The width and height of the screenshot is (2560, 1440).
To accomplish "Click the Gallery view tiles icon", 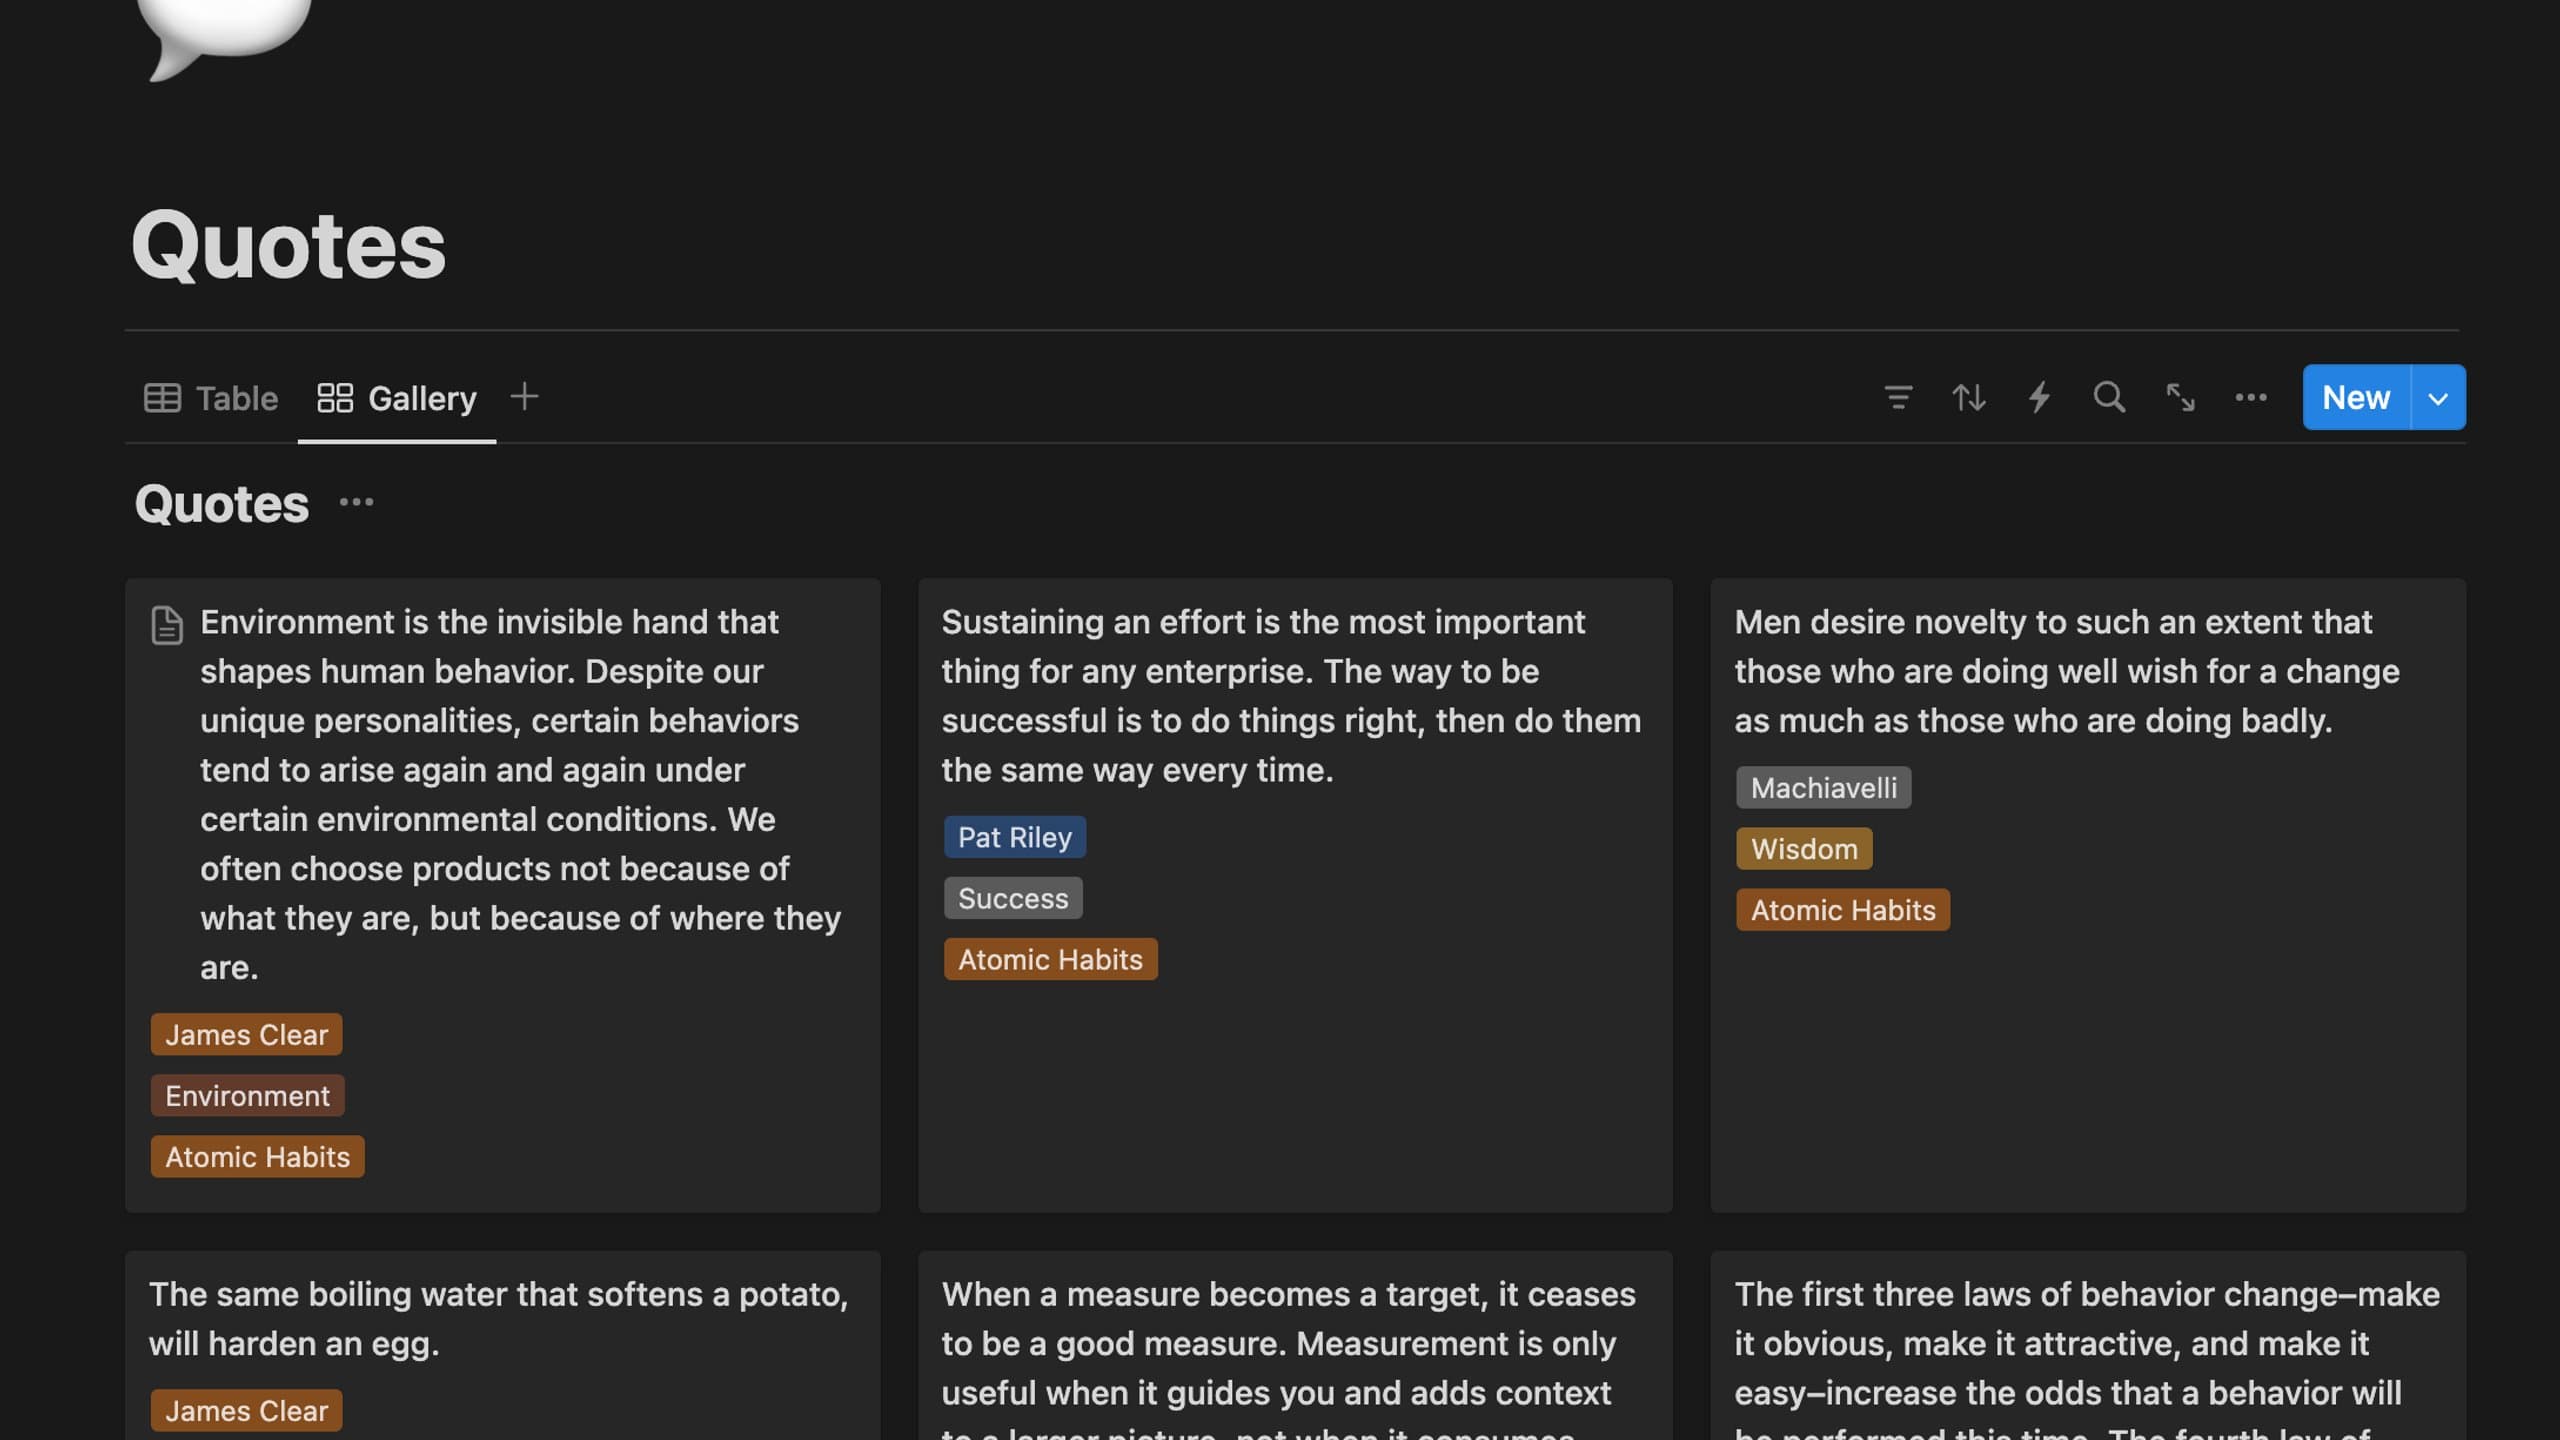I will tap(335, 398).
